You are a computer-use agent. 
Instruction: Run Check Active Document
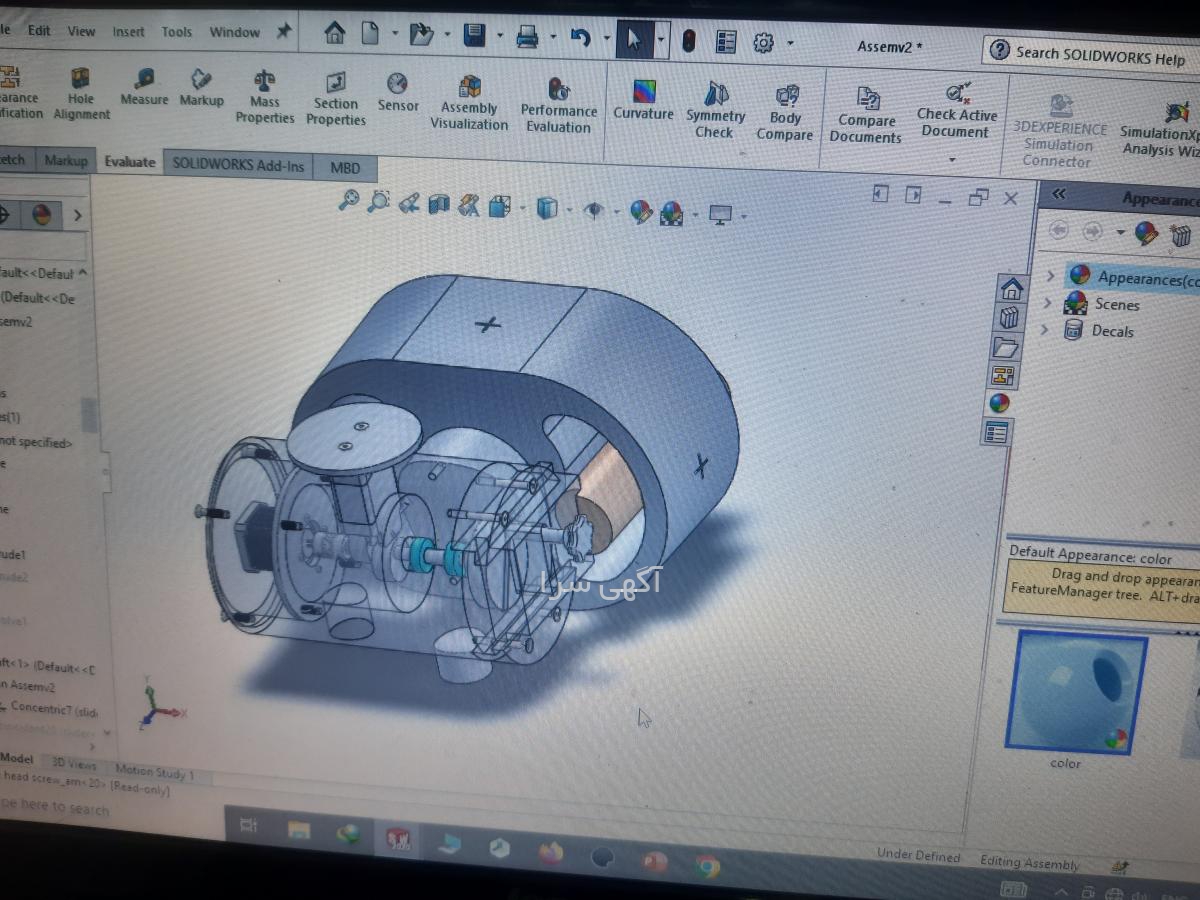956,111
